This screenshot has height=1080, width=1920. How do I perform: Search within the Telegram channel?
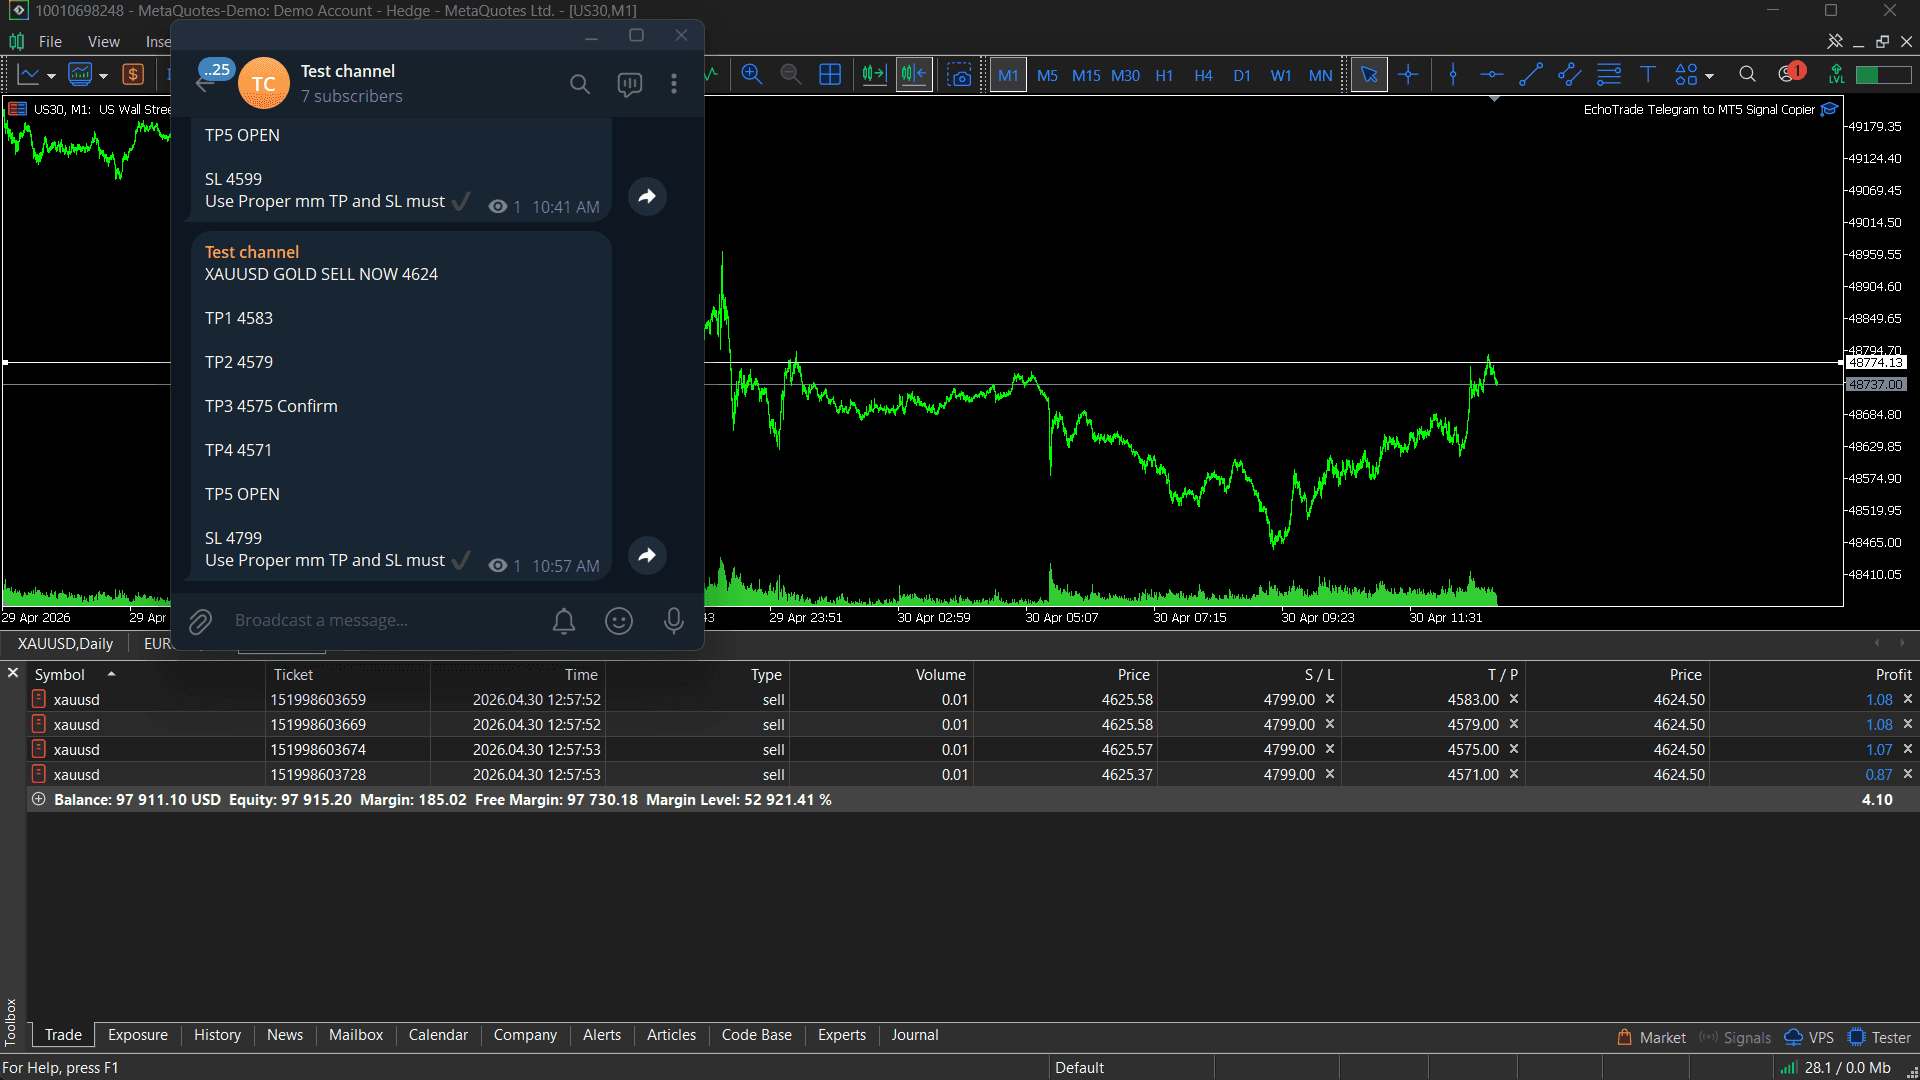[x=580, y=84]
